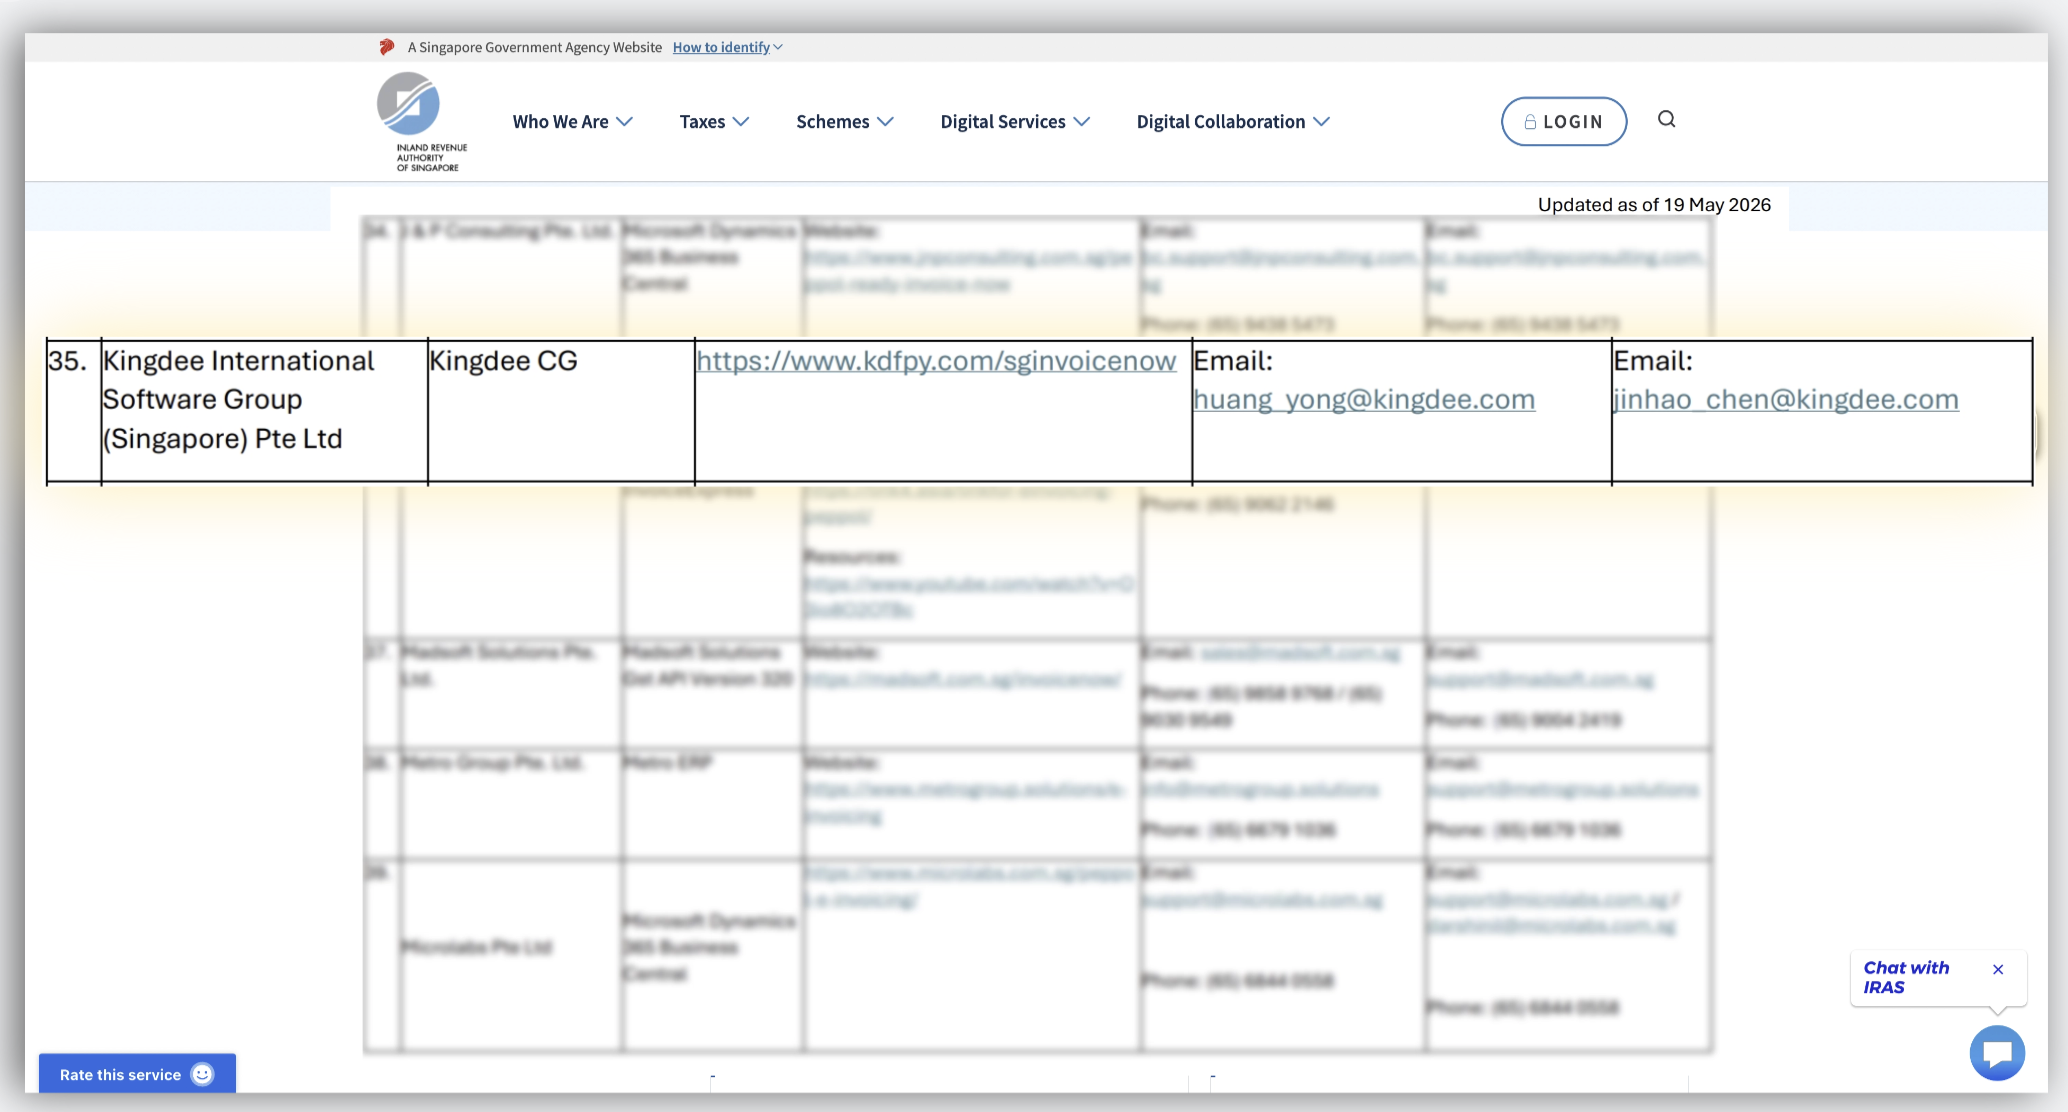Click the IRAS logo in the header

pyautogui.click(x=421, y=122)
